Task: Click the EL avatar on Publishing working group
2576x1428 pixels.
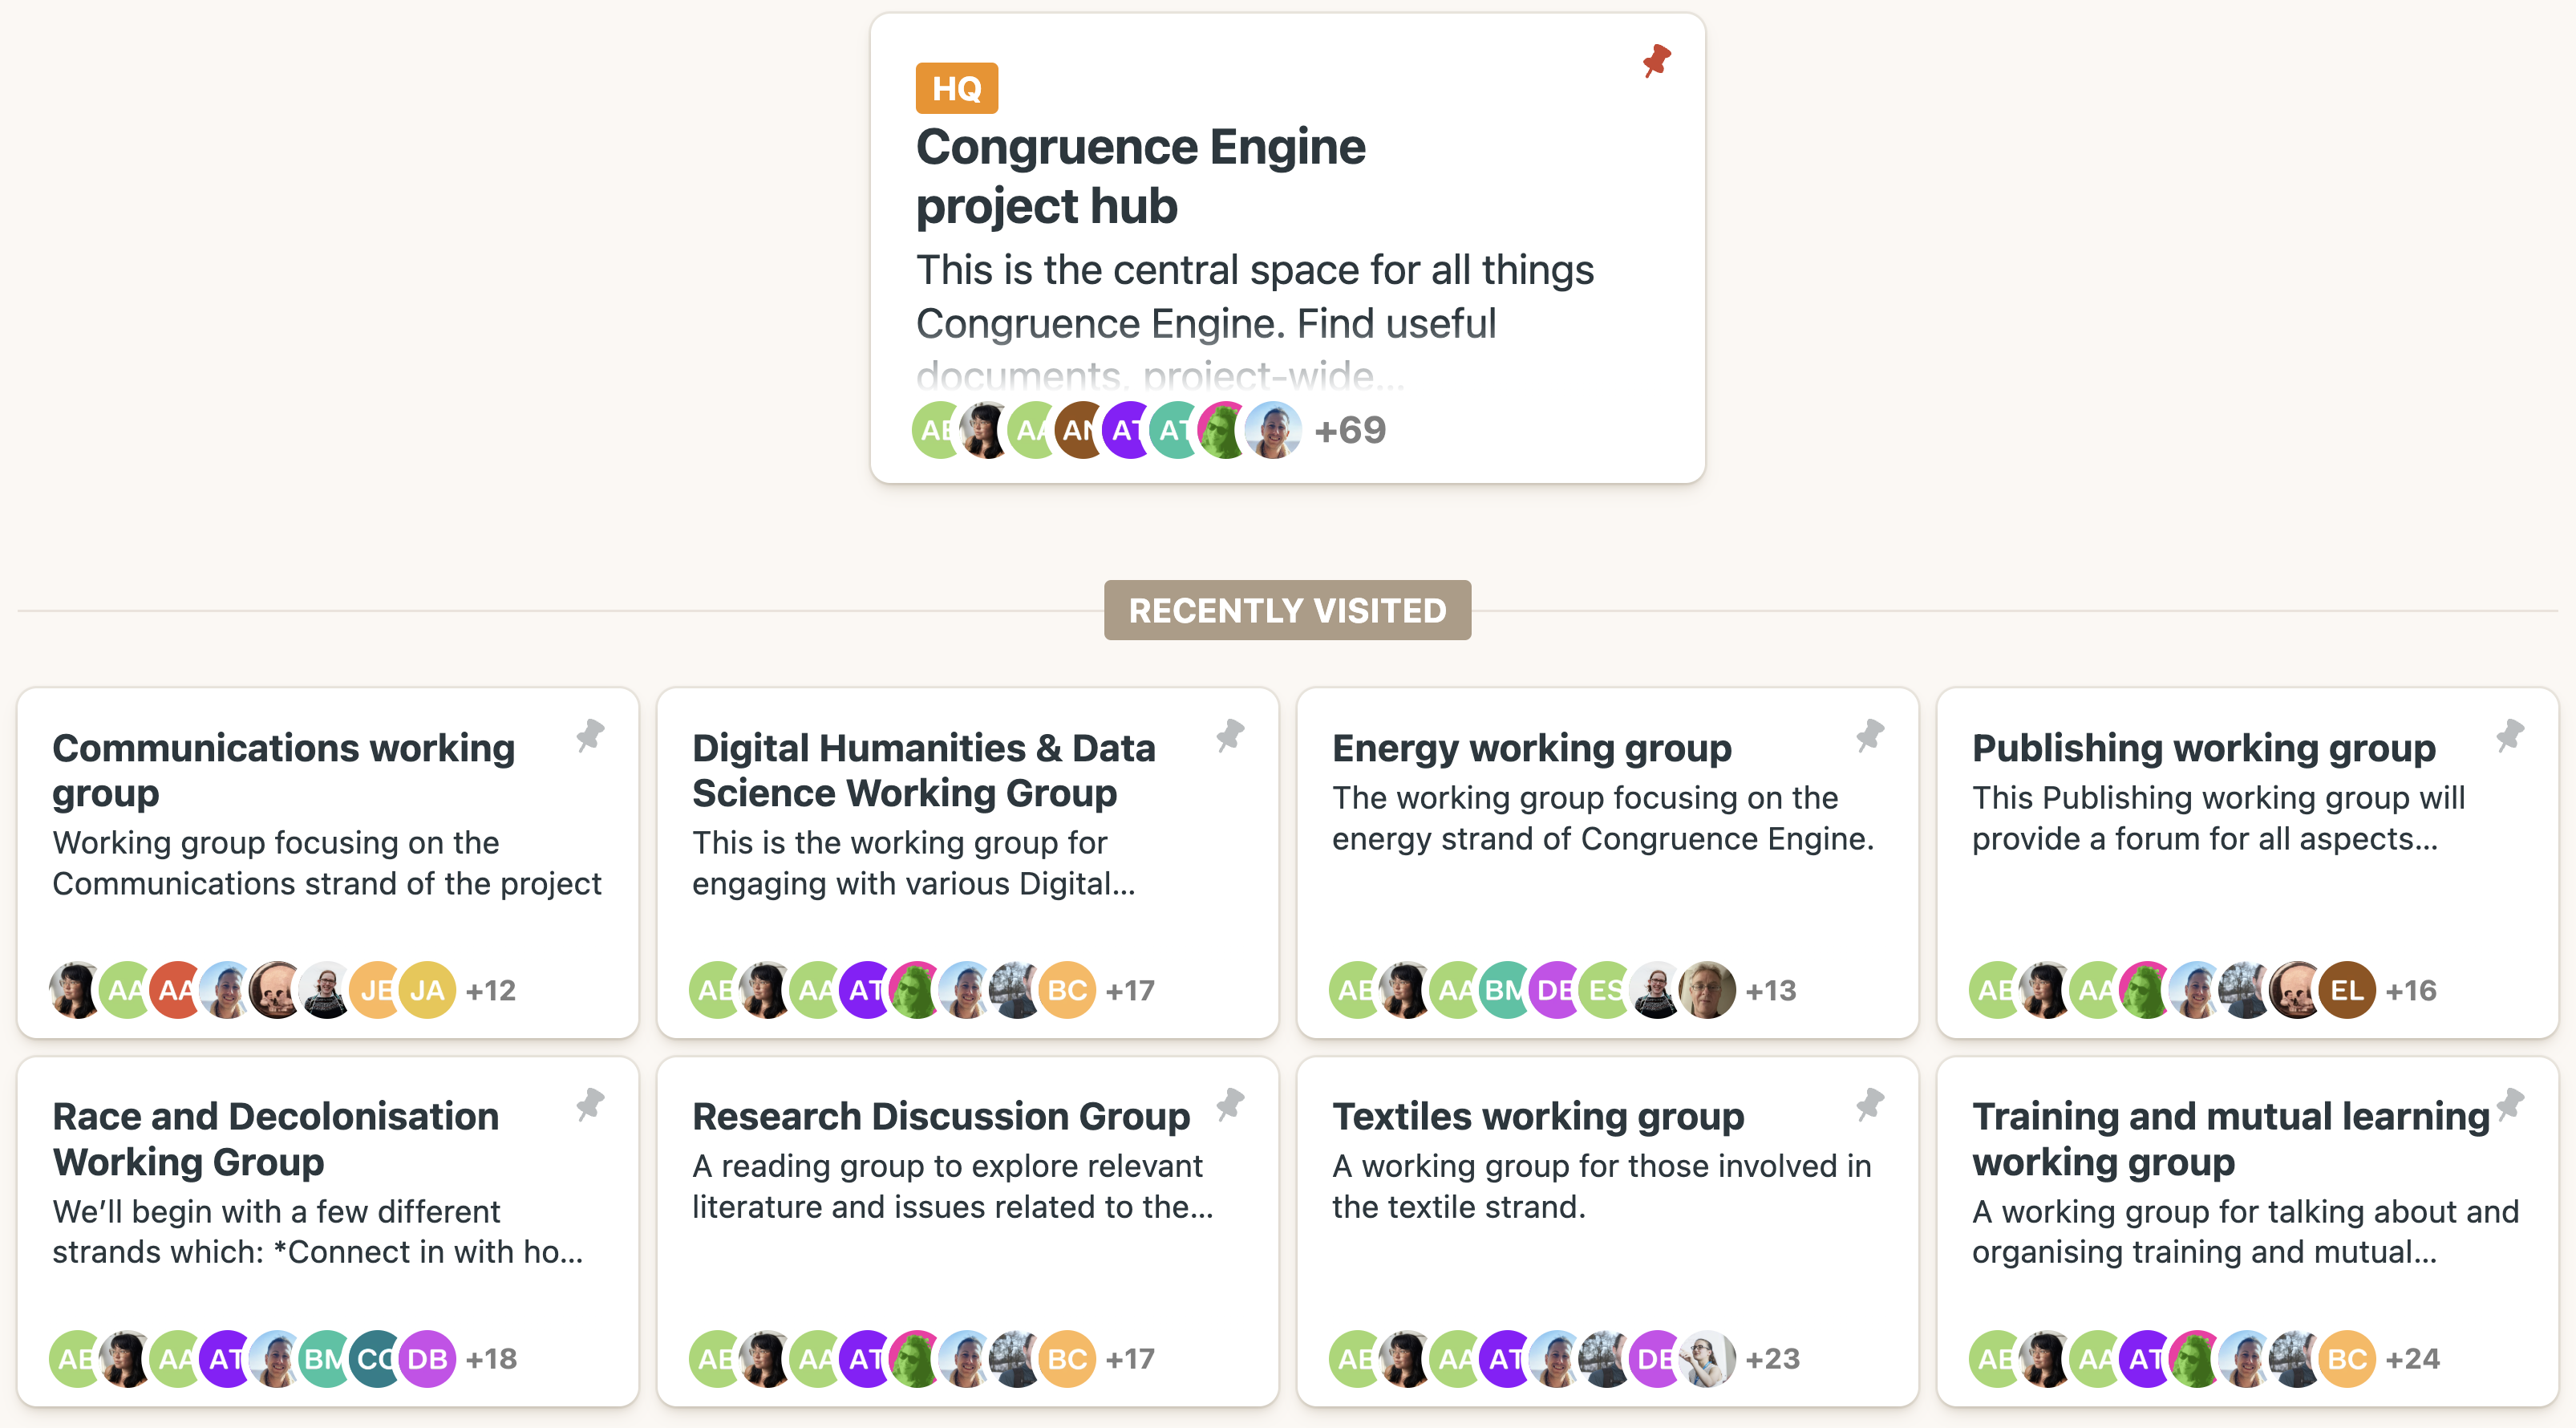Action: (x=2348, y=989)
